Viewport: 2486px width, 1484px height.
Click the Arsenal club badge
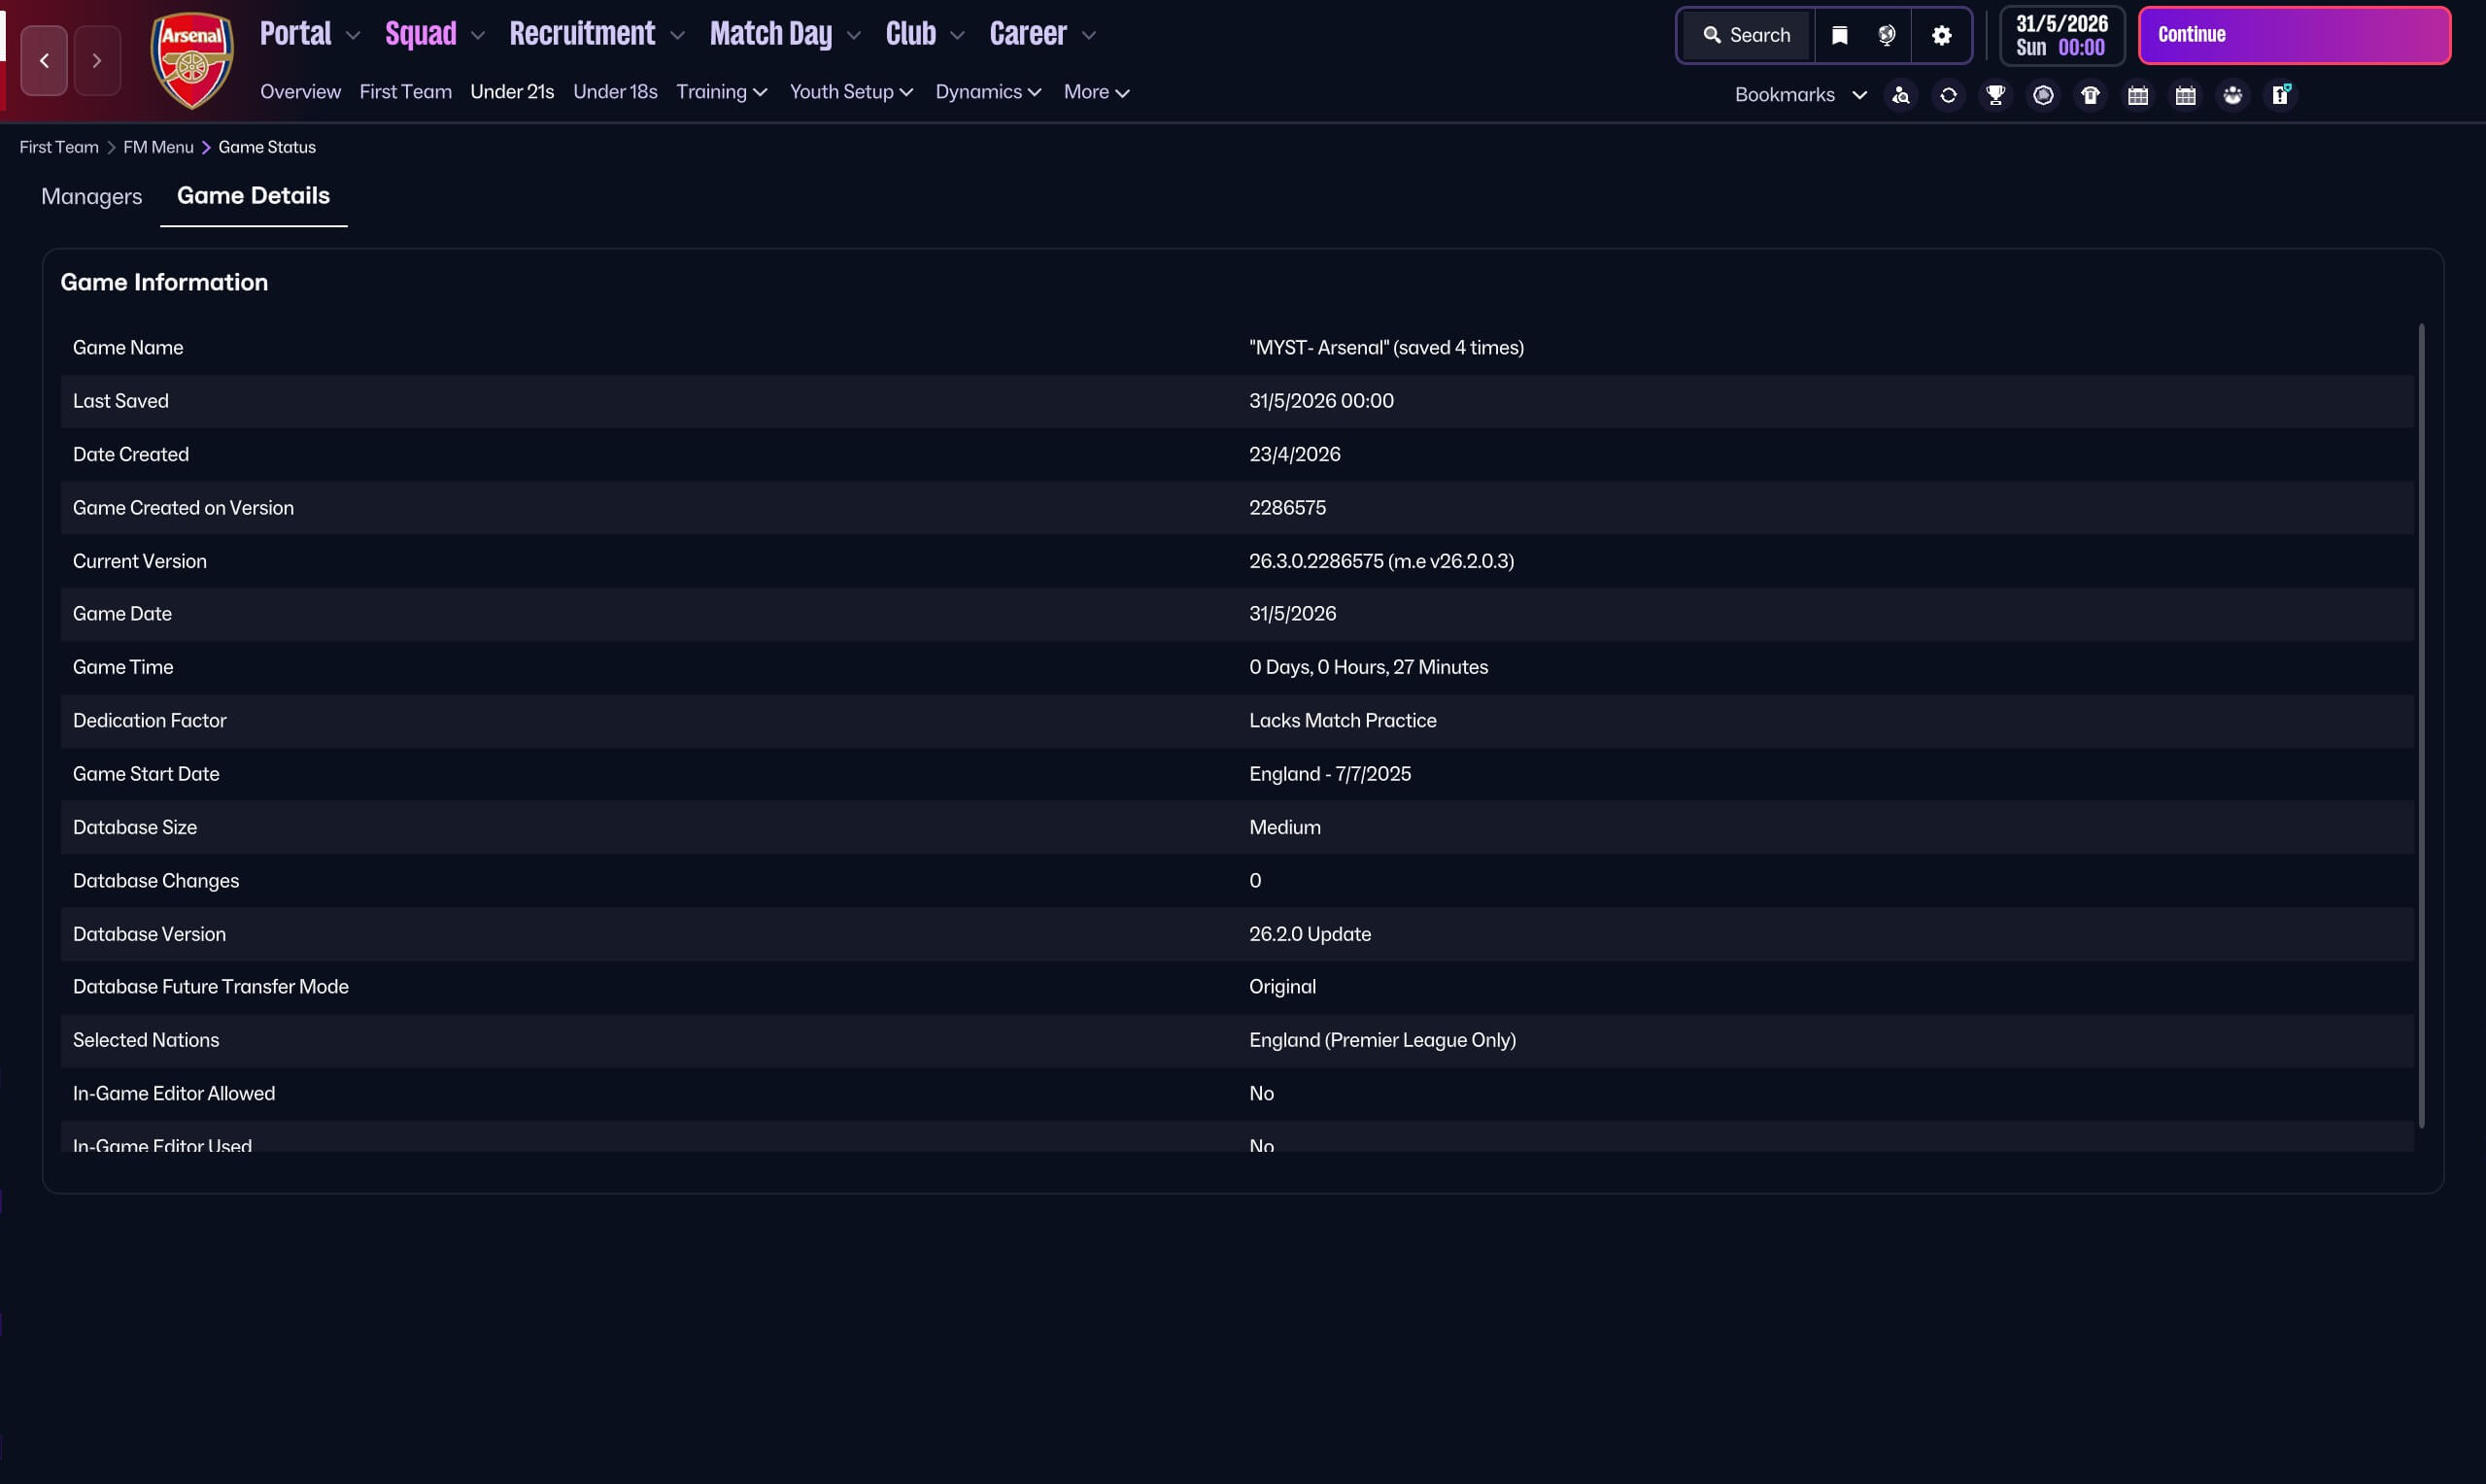(x=191, y=60)
